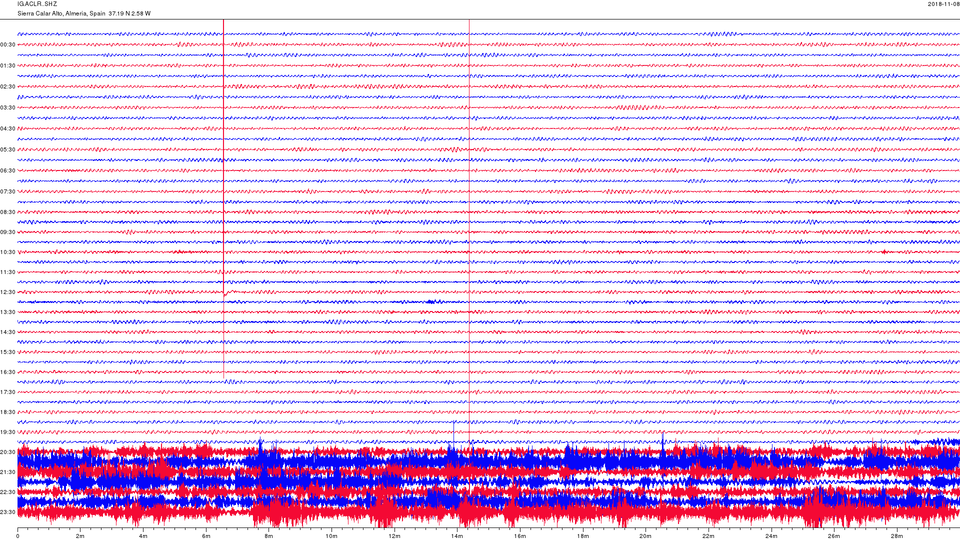This screenshot has height=540, width=960.
Task: Select the 24m axis tick label
Action: (771, 536)
